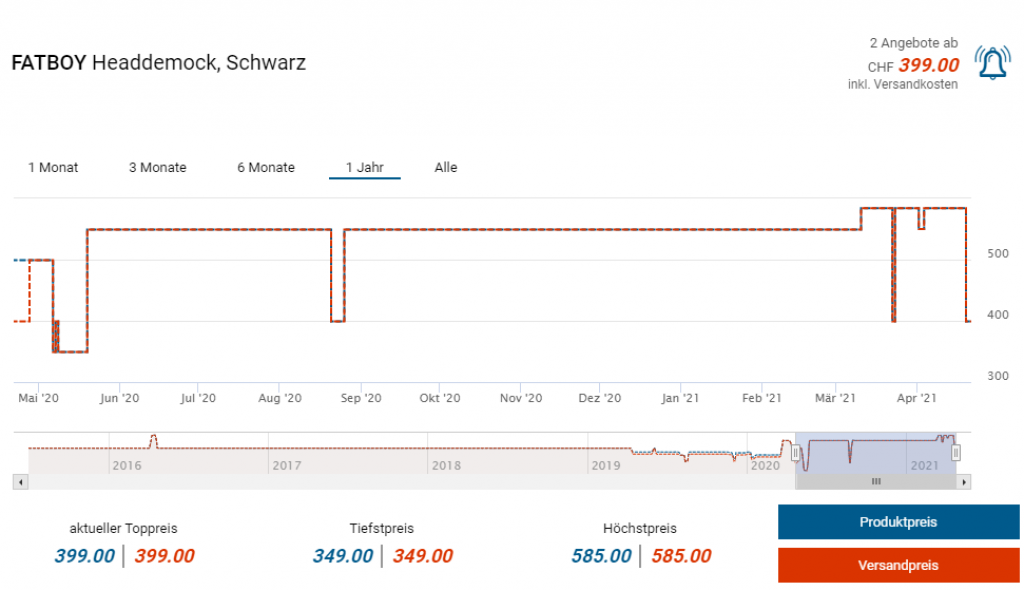1024x590 pixels.
Task: Select the 1 Jahr tab
Action: [364, 167]
